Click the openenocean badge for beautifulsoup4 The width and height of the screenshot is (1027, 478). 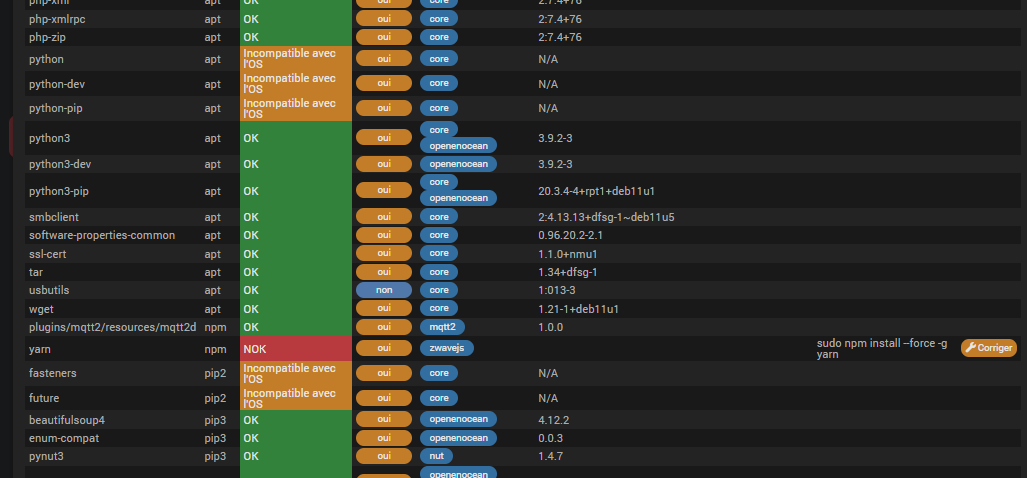pos(458,420)
